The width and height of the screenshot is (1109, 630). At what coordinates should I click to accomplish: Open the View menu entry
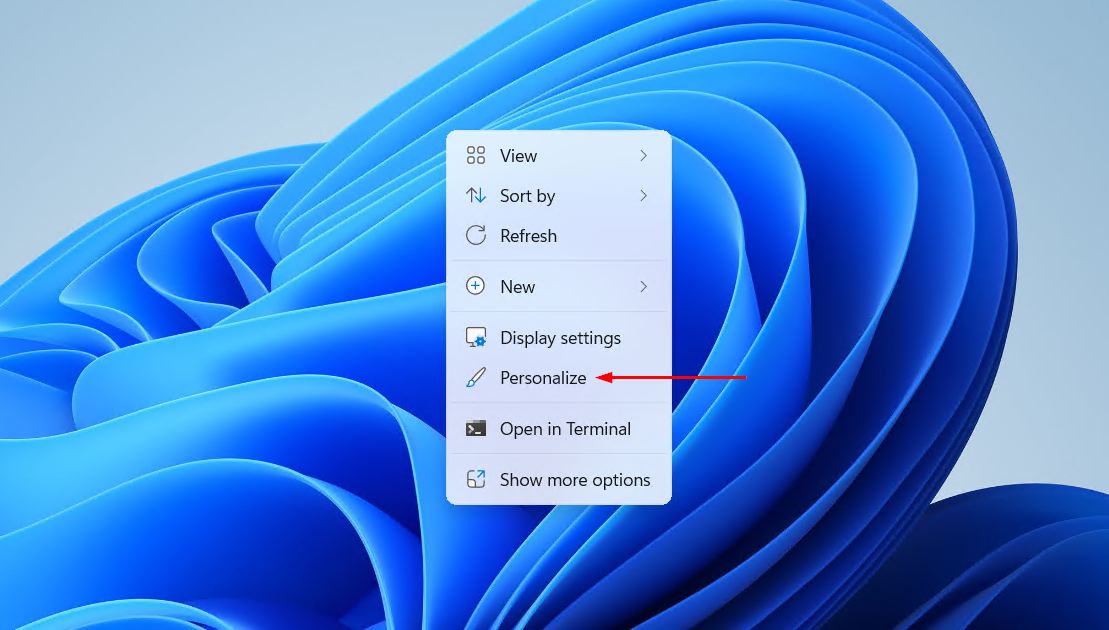point(559,156)
